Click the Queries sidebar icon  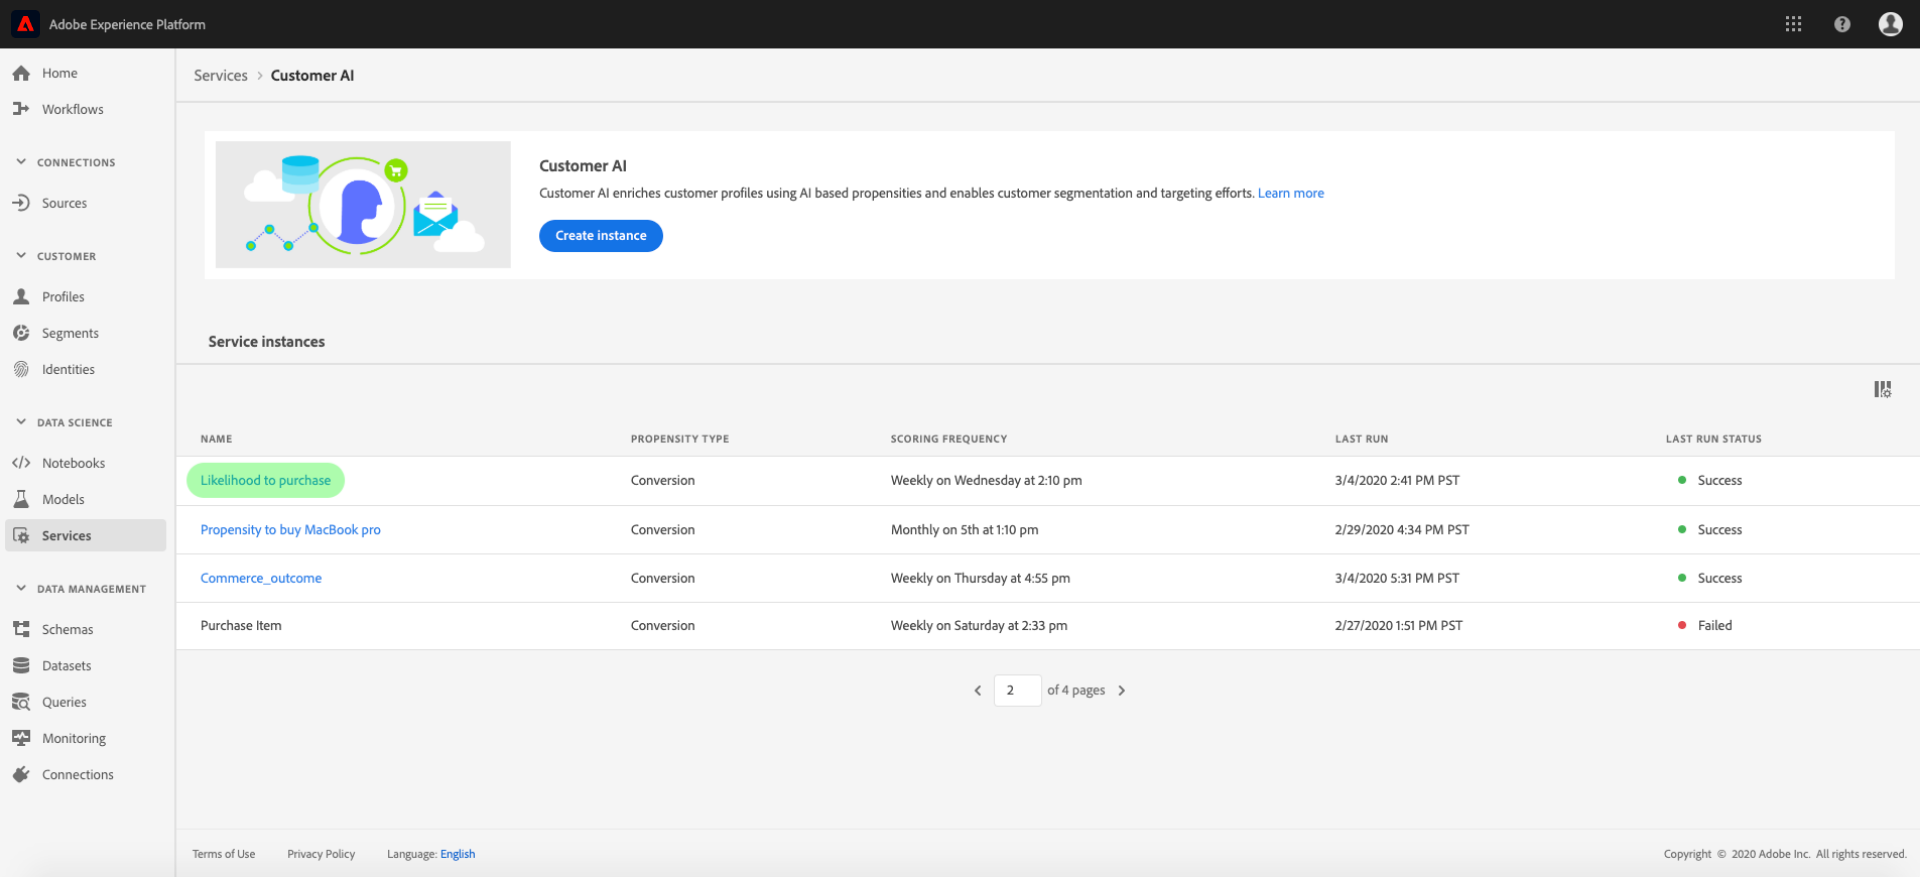(21, 702)
